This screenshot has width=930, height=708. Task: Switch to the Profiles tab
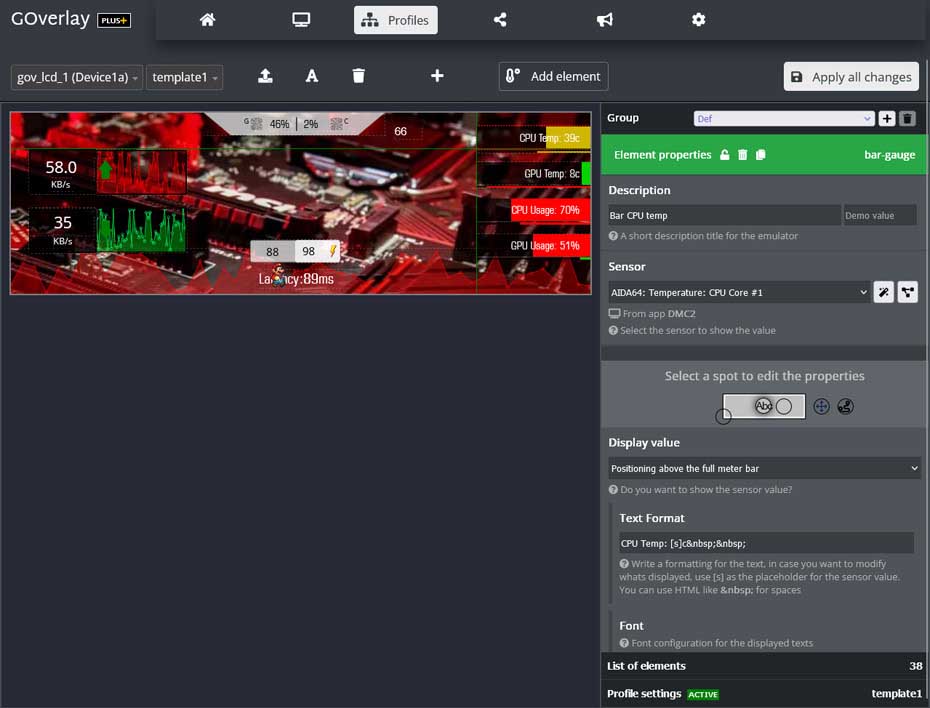tap(395, 20)
